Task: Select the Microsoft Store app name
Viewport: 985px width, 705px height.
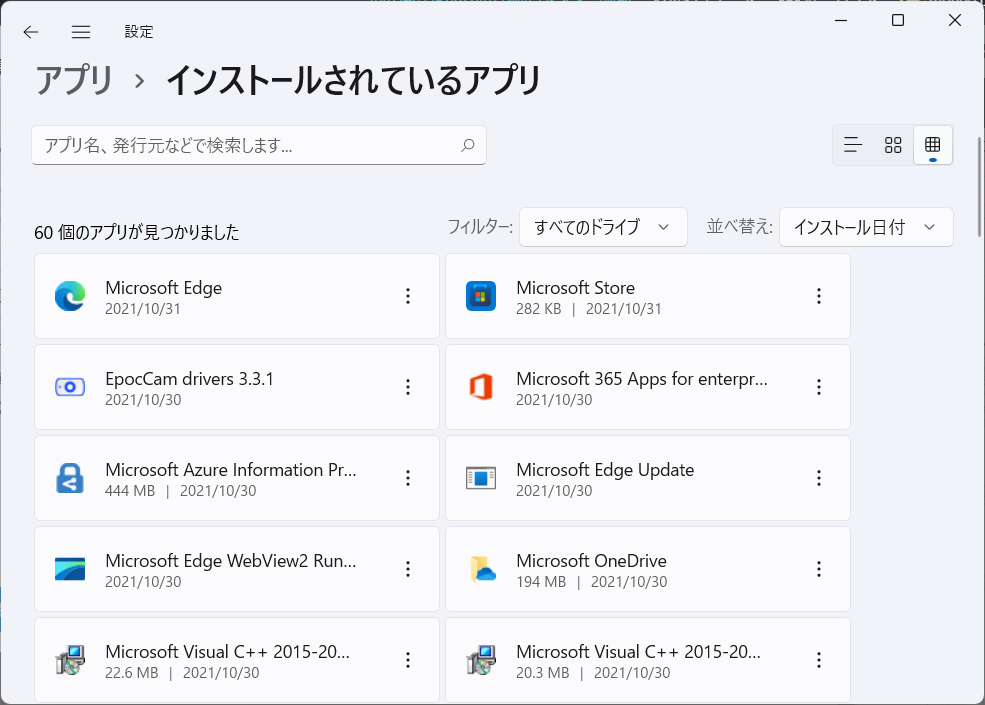Action: click(x=575, y=288)
